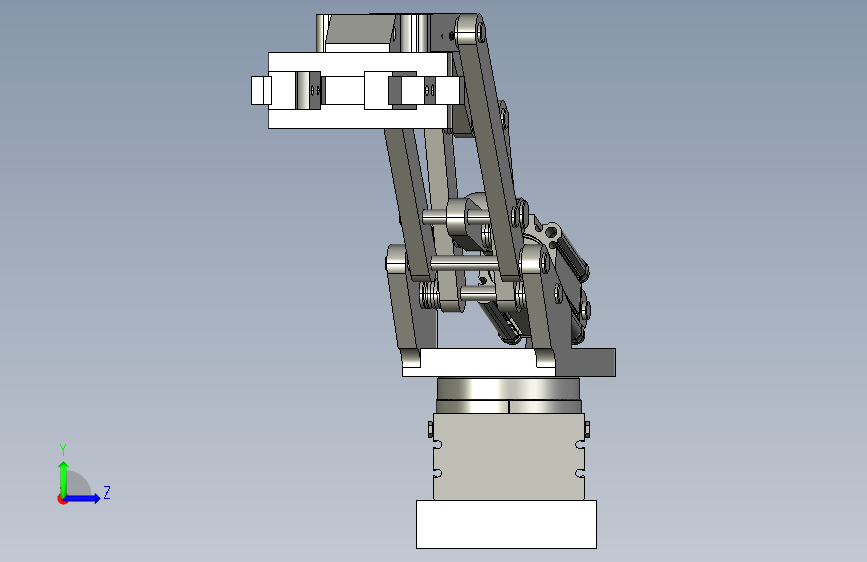Click the blue Z axis arrow of the triad
Screen dimensions: 867x562
(82, 498)
